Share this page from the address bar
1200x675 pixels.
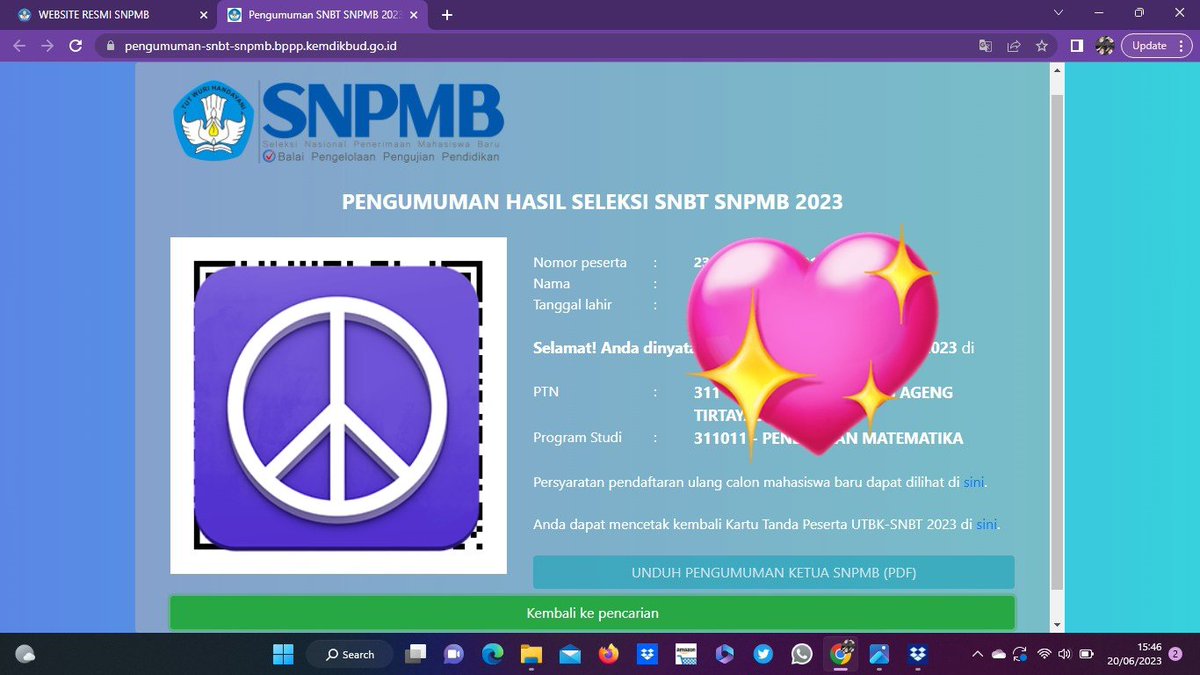point(1014,46)
